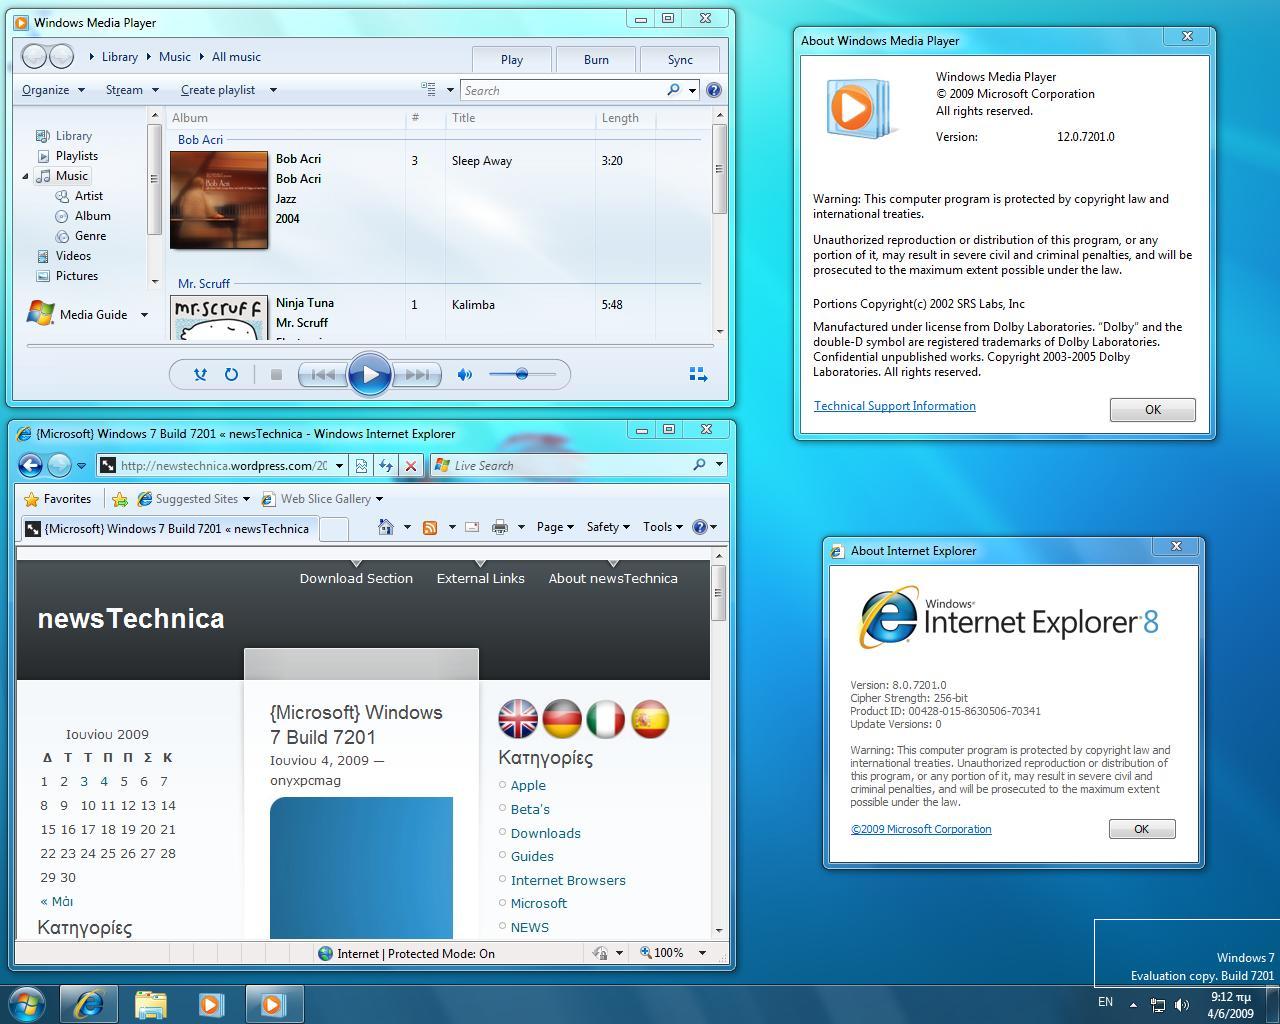This screenshot has height=1024, width=1280.
Task: Adjust the volume slider in Windows Media Player
Action: [521, 374]
